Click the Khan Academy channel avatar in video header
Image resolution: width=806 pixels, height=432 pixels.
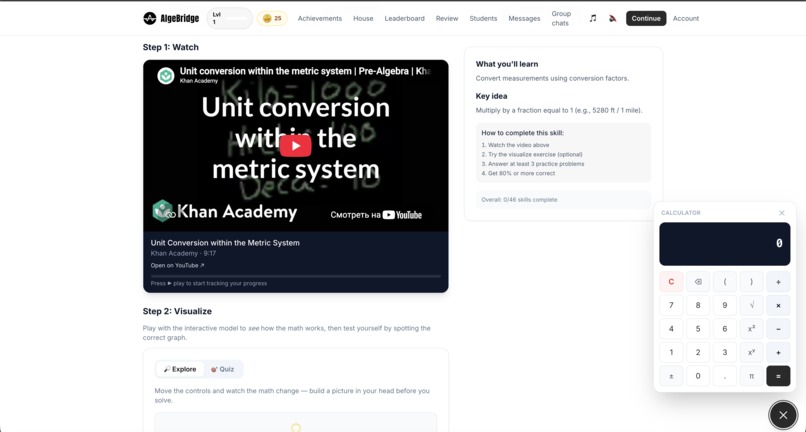(166, 76)
